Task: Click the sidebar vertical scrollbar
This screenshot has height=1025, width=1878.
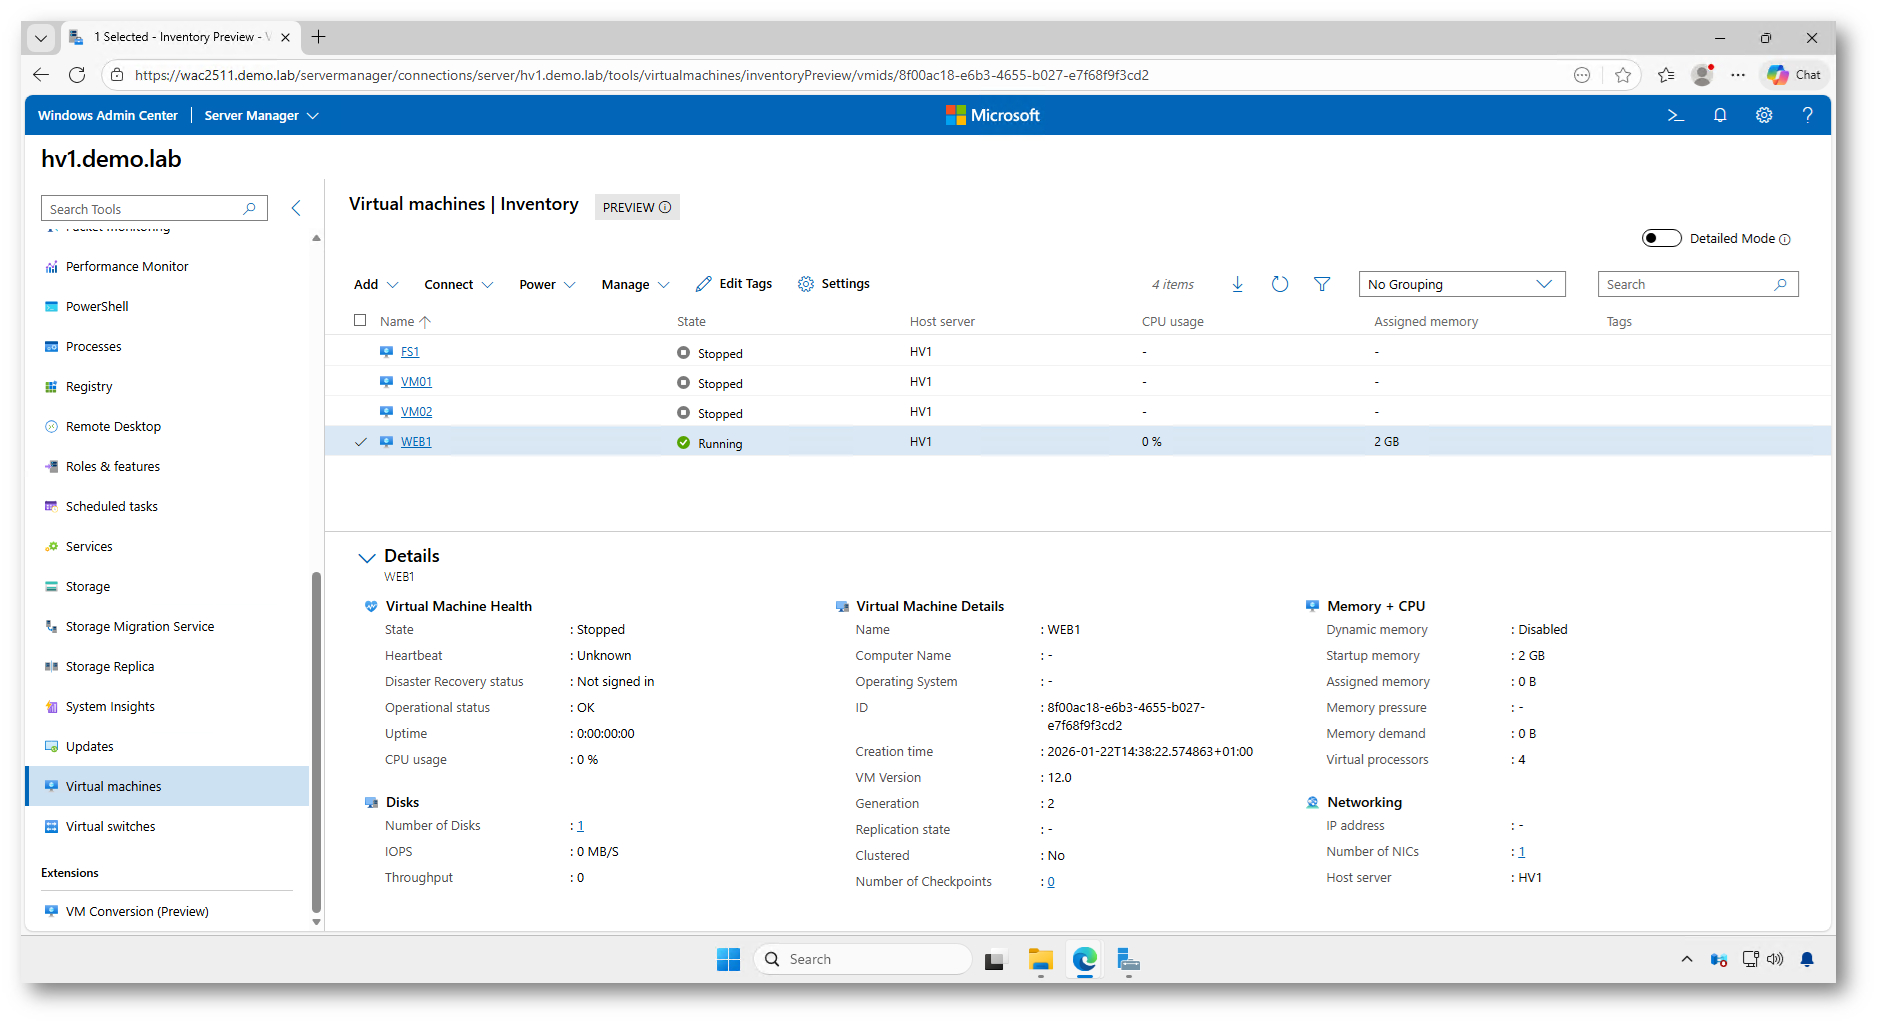Action: (x=316, y=740)
